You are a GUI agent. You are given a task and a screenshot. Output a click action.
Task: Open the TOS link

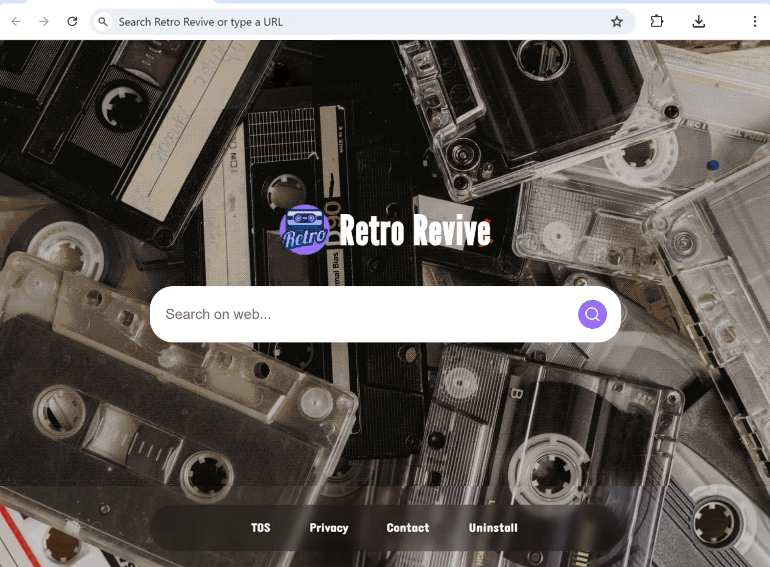(260, 528)
